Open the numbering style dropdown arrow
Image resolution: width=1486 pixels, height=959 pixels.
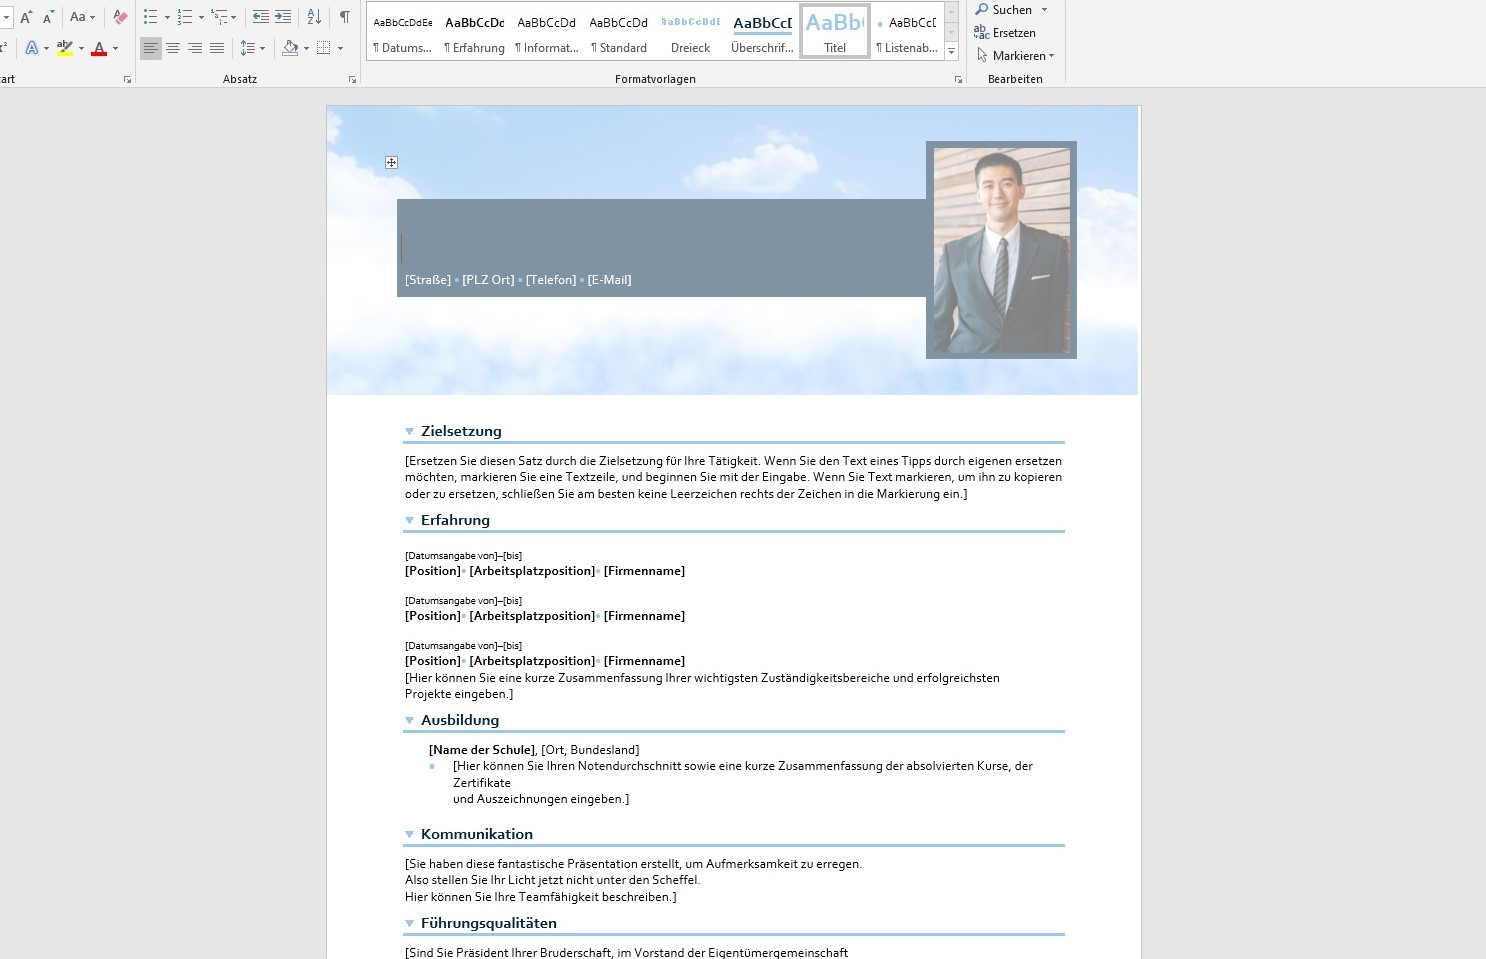coord(201,17)
